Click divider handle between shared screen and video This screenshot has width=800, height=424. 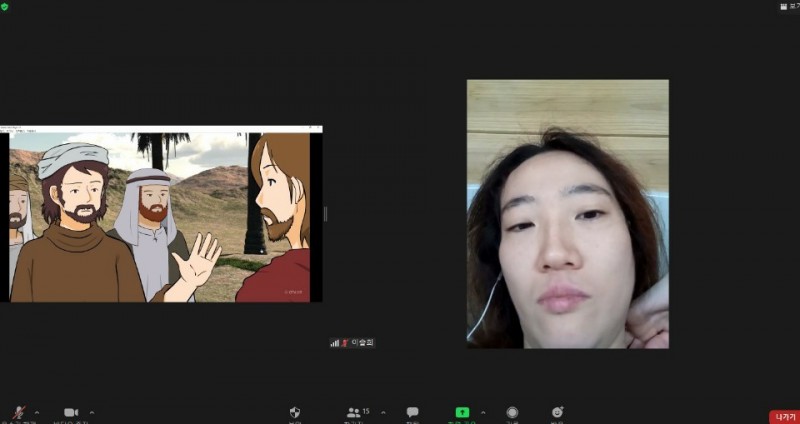coord(326,214)
